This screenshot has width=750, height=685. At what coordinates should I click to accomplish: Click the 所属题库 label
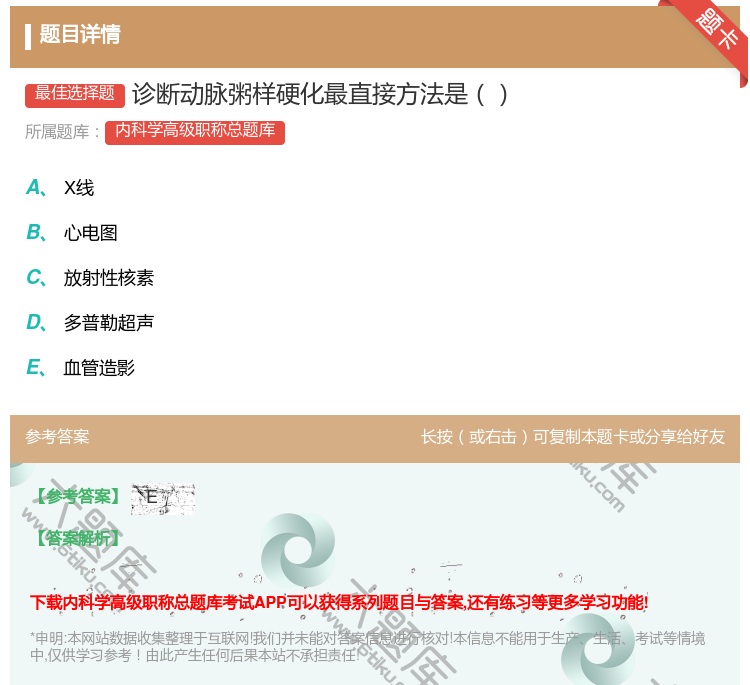pos(62,132)
